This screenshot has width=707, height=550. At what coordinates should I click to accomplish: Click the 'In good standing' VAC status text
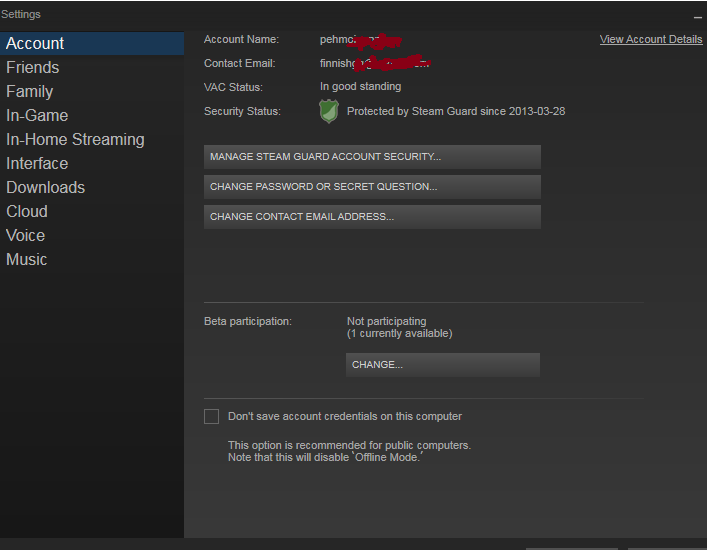coord(360,87)
